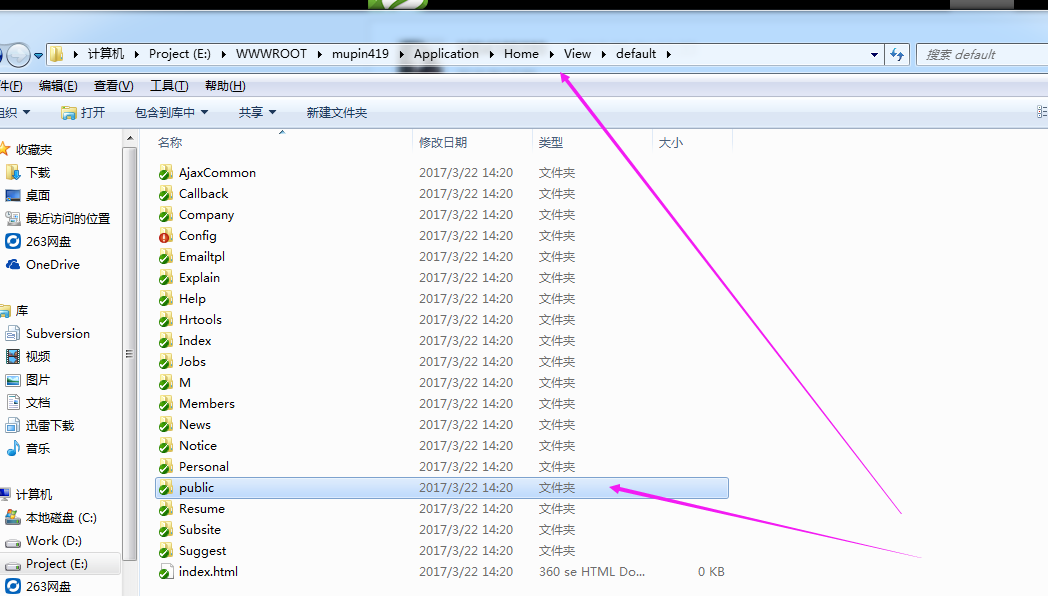The height and width of the screenshot is (596, 1048).
Task: Expand the 共享 toolbar dropdown
Action: [257, 113]
